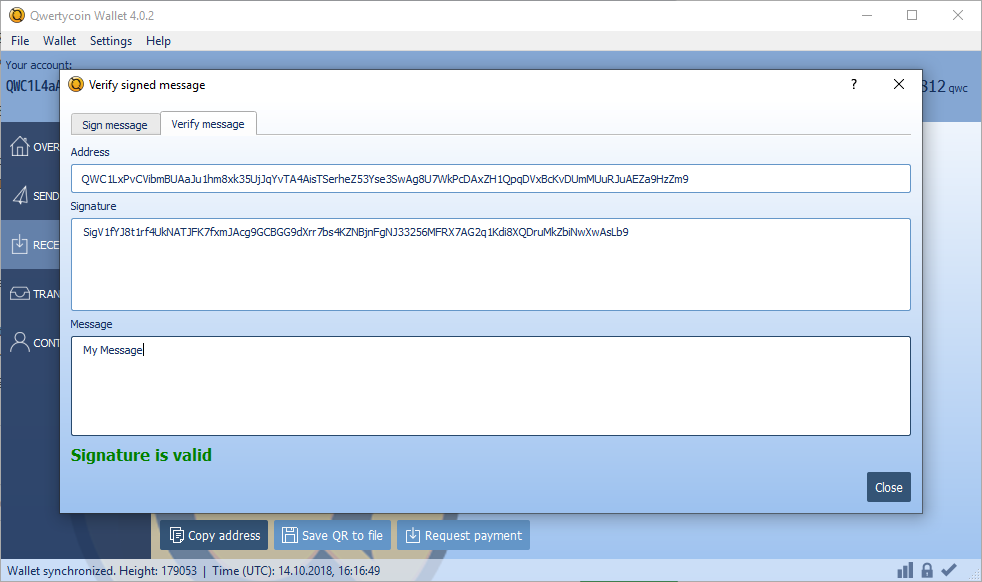Viewport: 982px width, 582px height.
Task: Click the wallet lock status icon
Action: [927, 570]
